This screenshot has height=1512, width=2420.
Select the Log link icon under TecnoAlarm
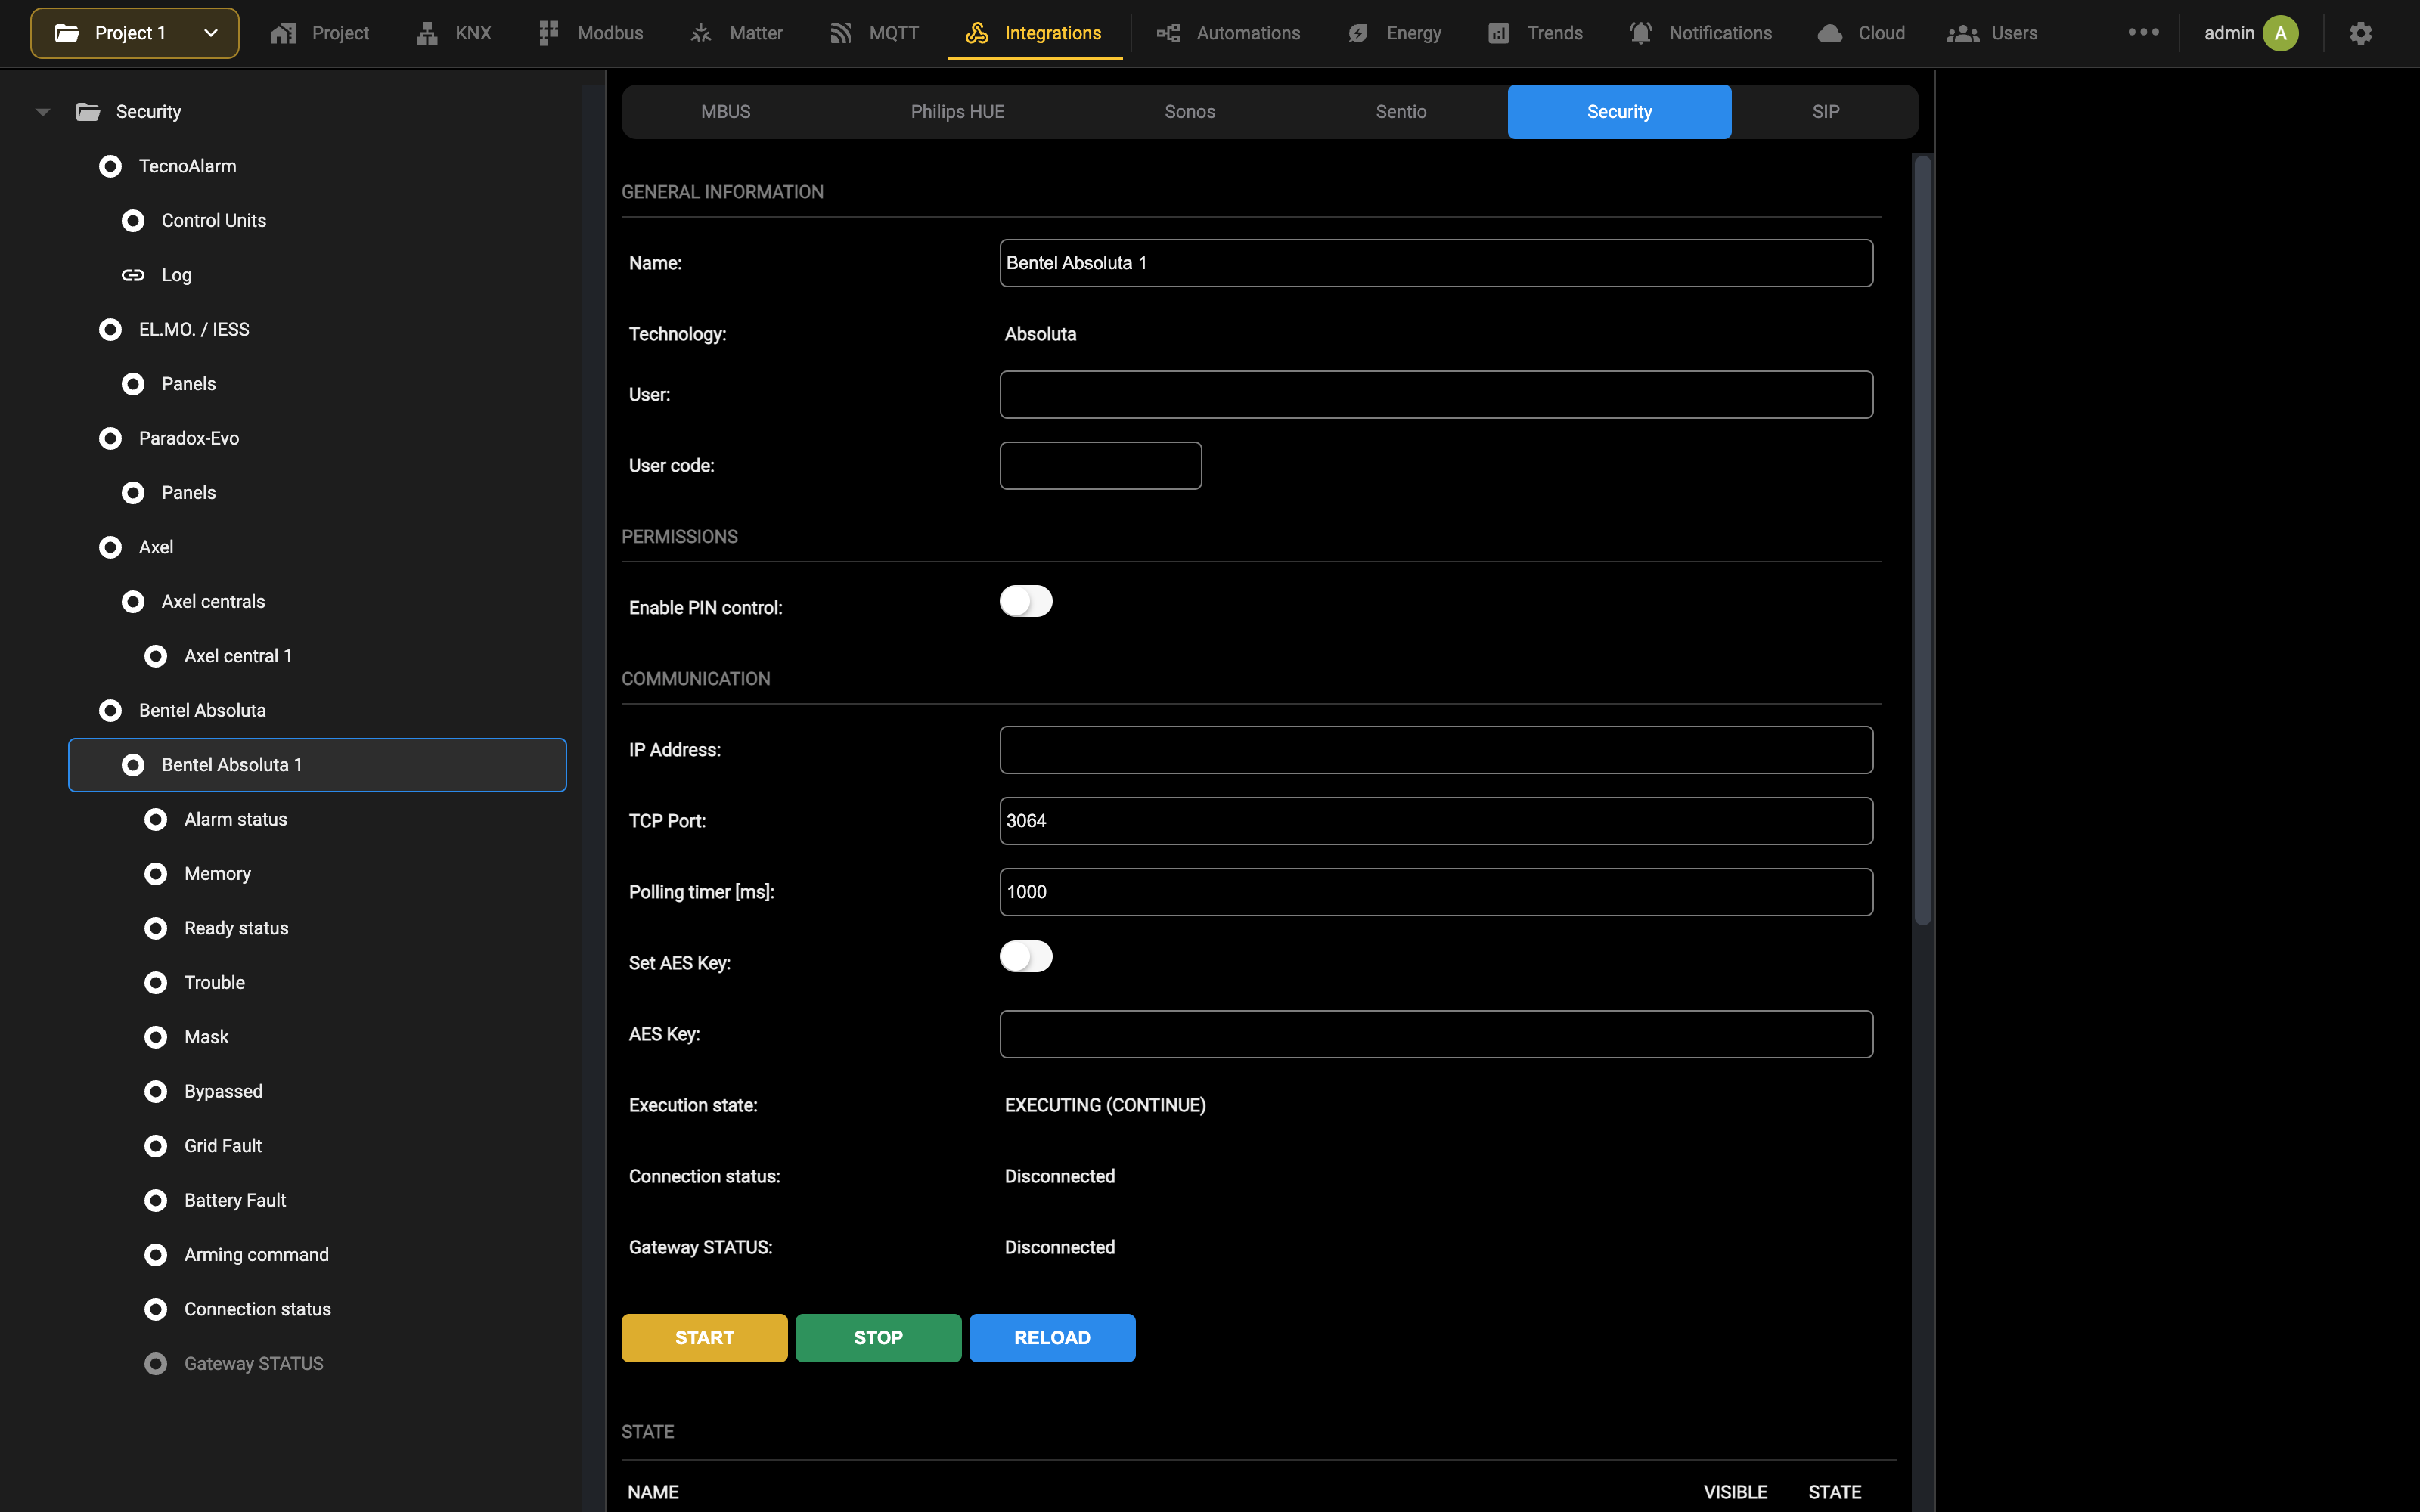pos(133,275)
